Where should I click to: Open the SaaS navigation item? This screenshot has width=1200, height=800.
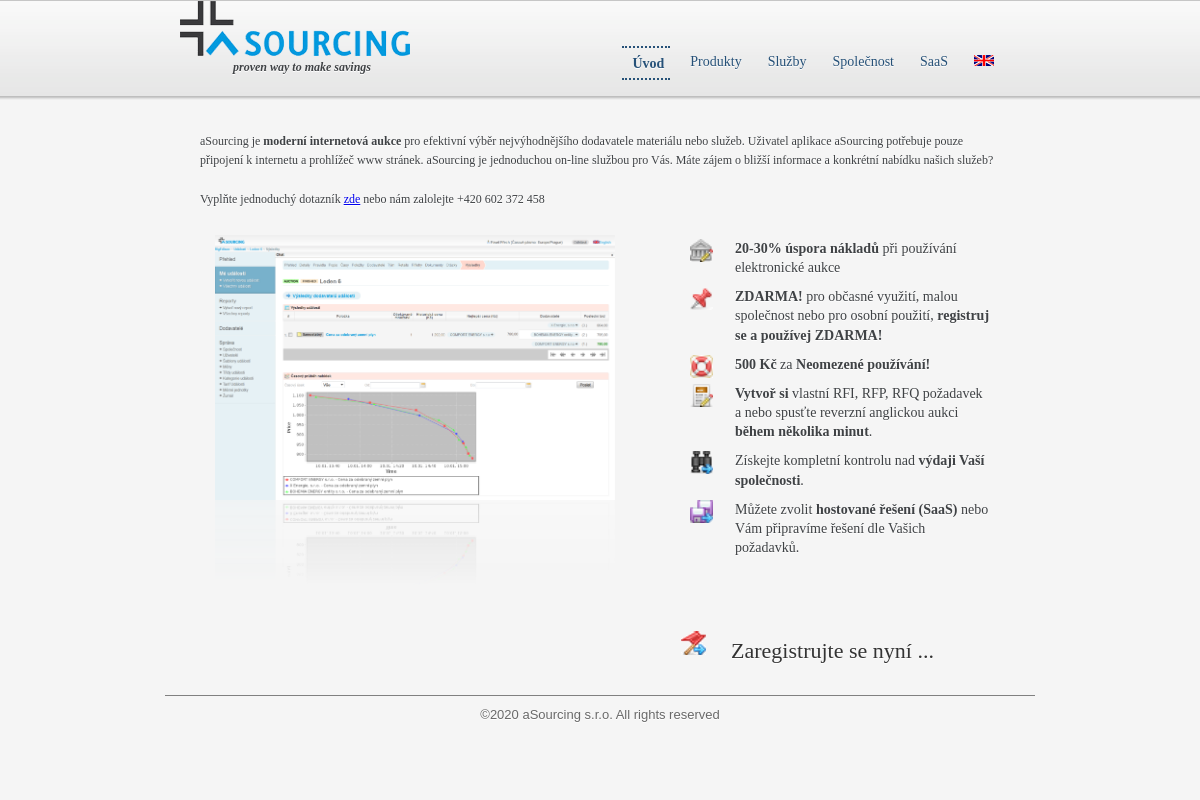(933, 61)
